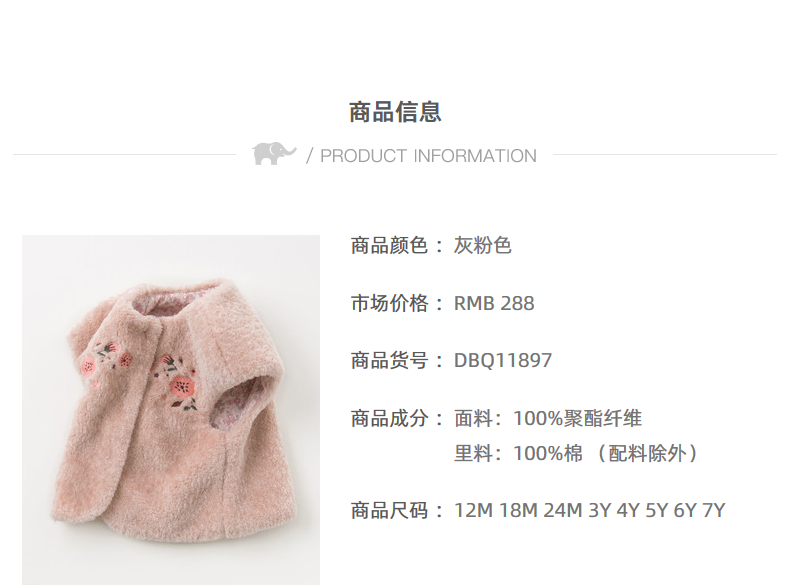Click the gray elephant logo icon

point(274,153)
